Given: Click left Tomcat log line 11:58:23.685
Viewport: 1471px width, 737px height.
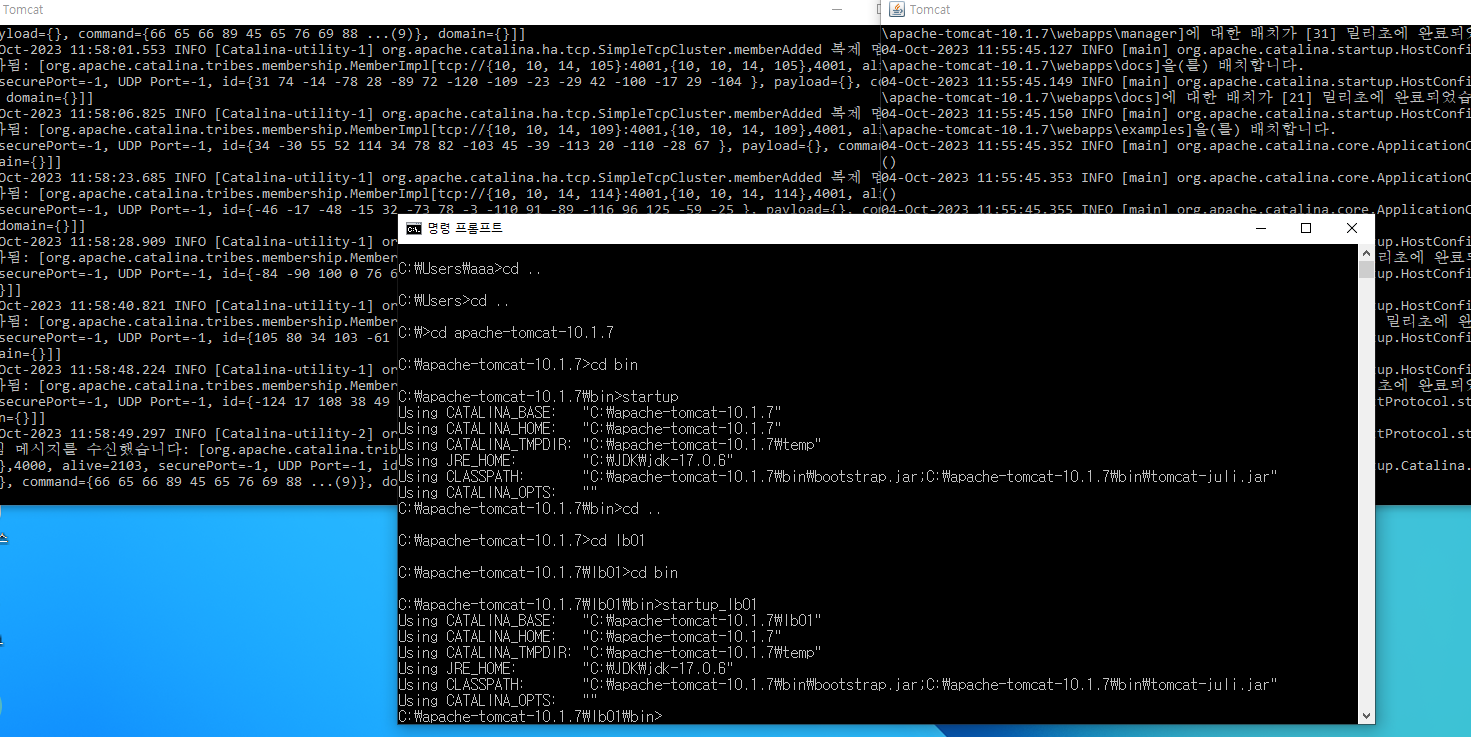Looking at the screenshot, I should 439,177.
